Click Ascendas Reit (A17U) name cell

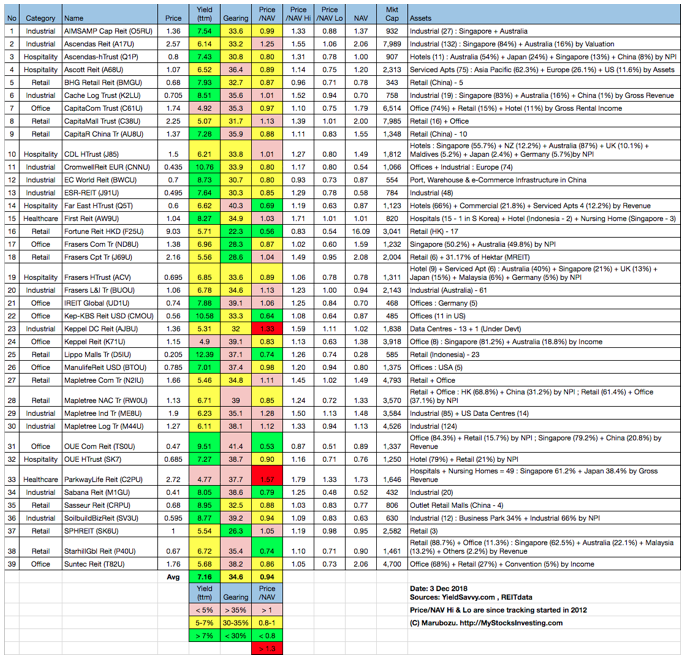click(110, 44)
